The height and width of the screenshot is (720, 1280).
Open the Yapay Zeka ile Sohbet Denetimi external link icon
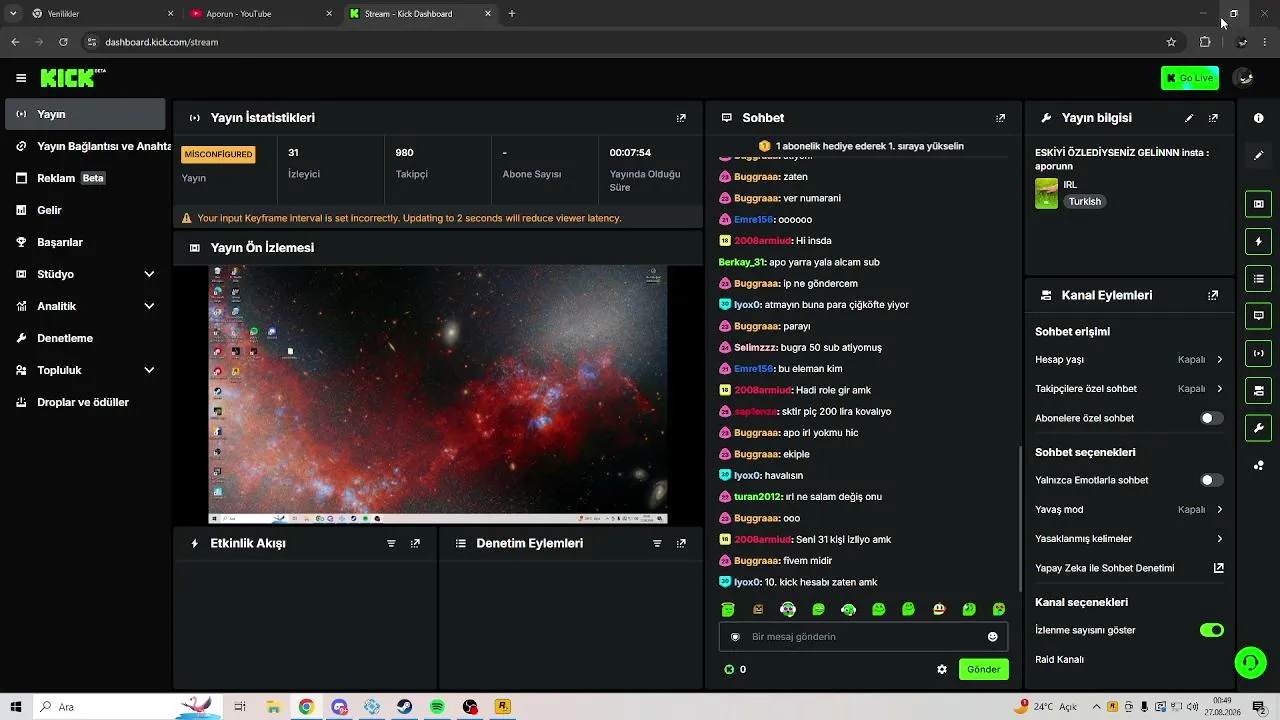(1218, 568)
